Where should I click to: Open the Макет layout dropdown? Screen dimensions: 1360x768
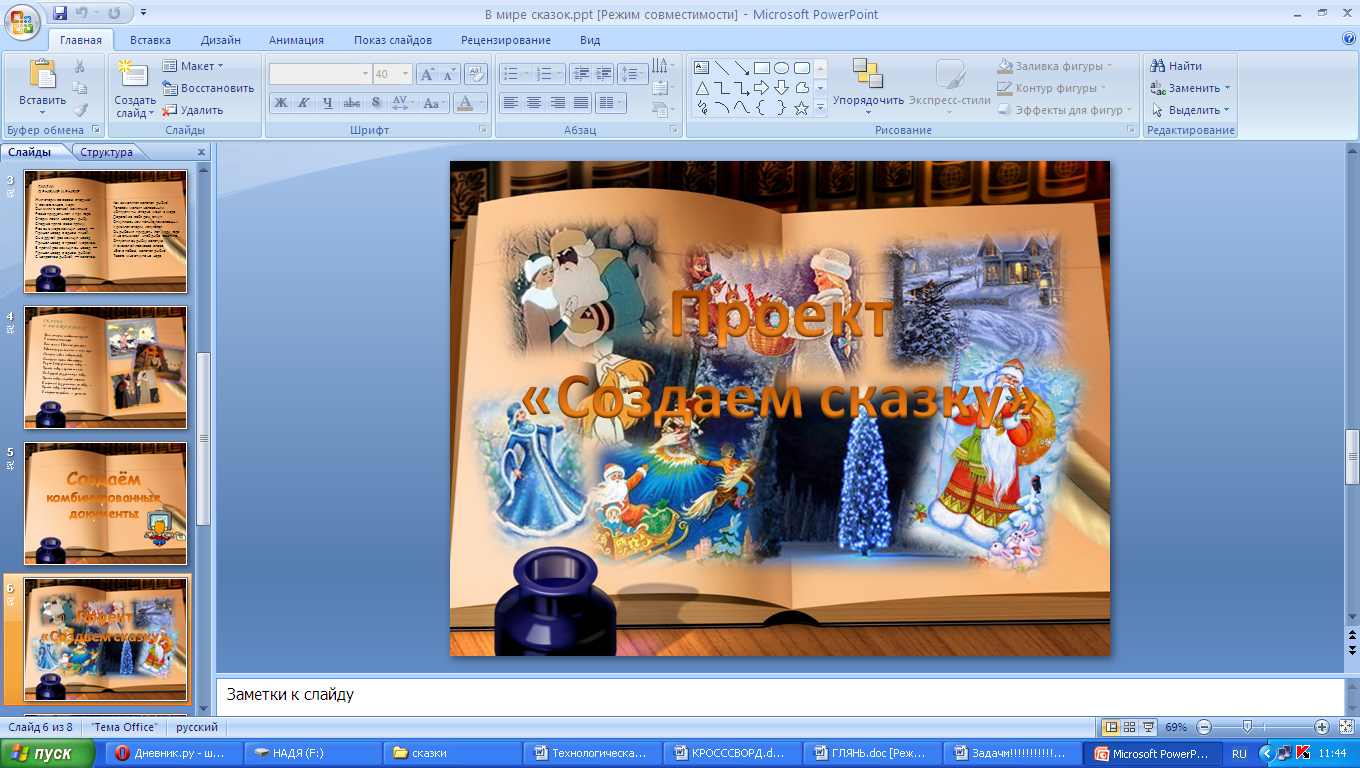[x=194, y=66]
